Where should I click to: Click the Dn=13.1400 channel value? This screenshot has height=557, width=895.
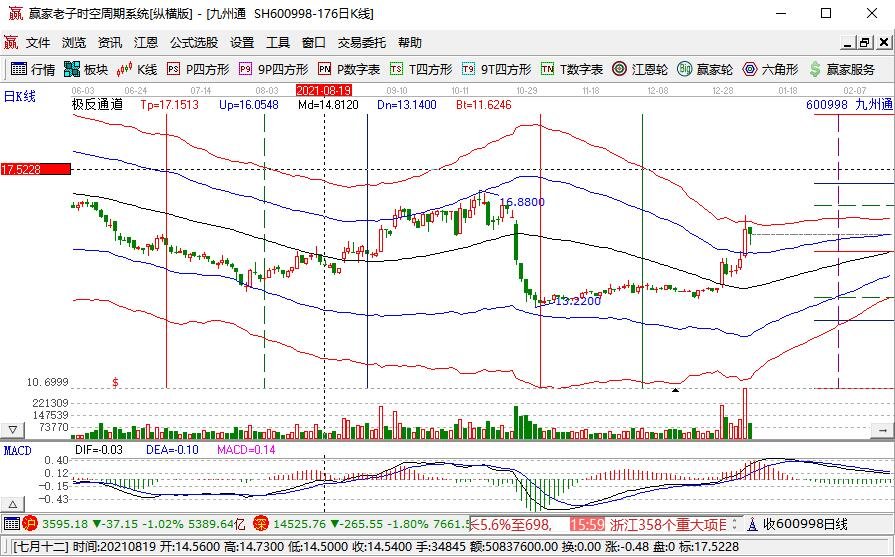406,105
